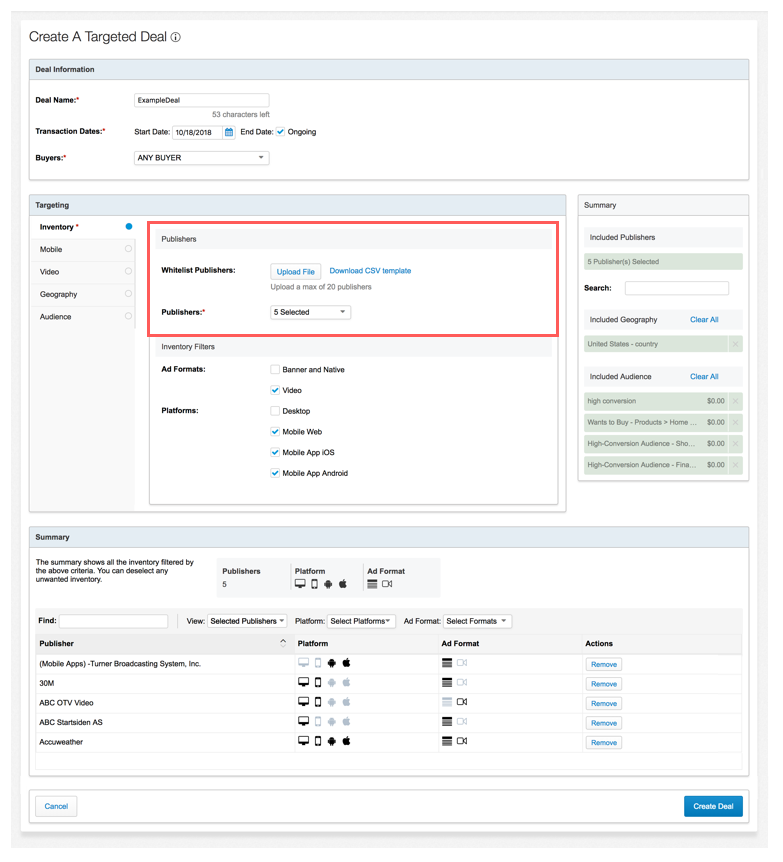
Task: Open the Select Platforms filter dropdown
Action: click(x=361, y=621)
